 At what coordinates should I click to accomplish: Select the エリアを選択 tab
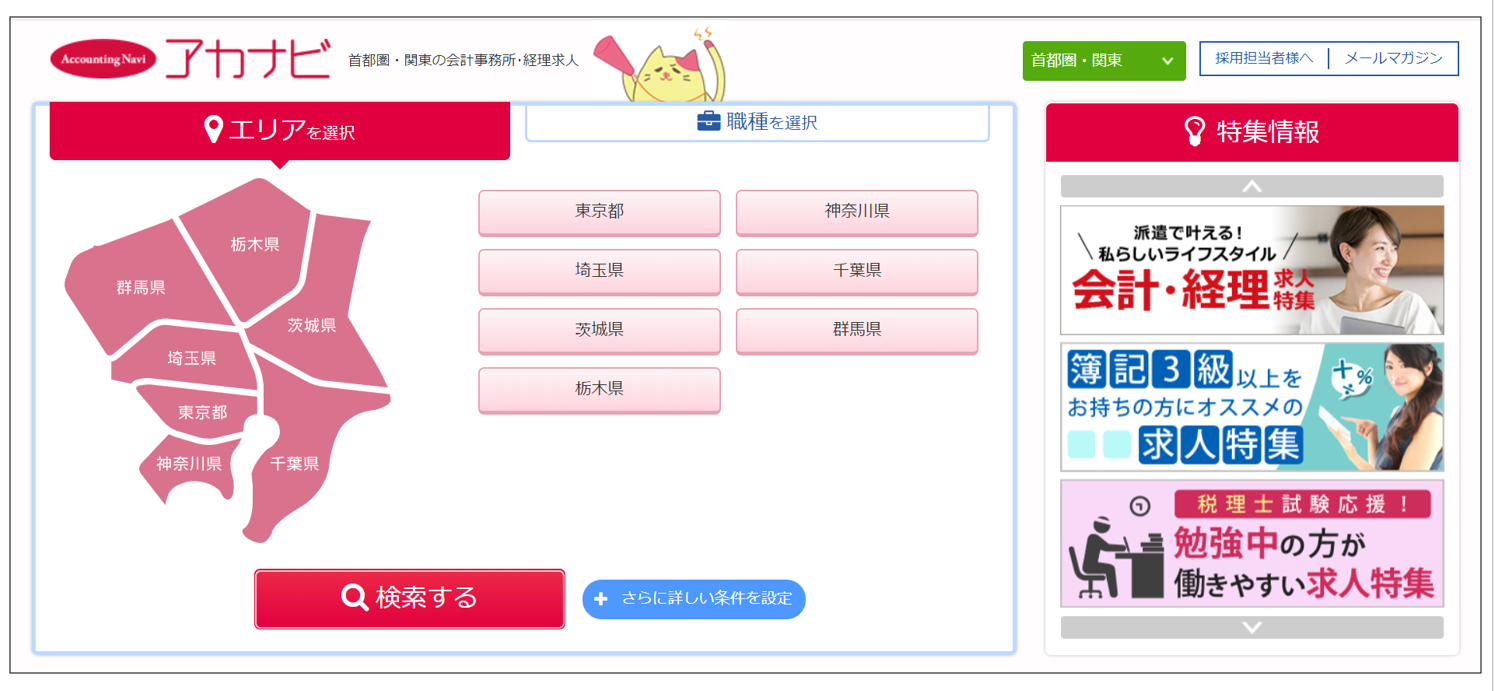[280, 130]
